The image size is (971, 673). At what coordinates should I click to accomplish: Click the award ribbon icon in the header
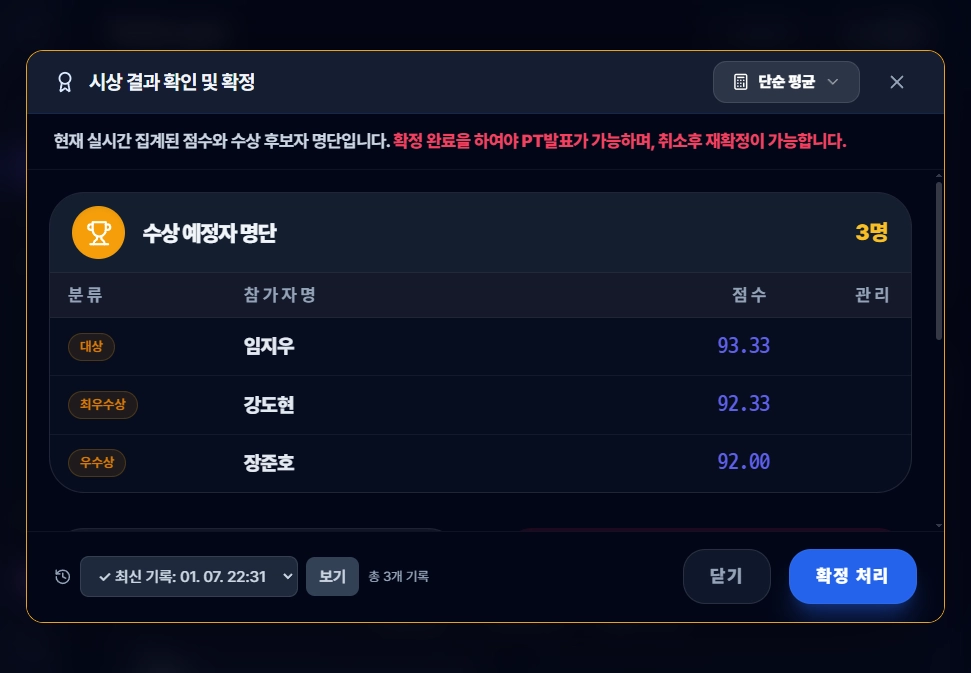pos(65,82)
